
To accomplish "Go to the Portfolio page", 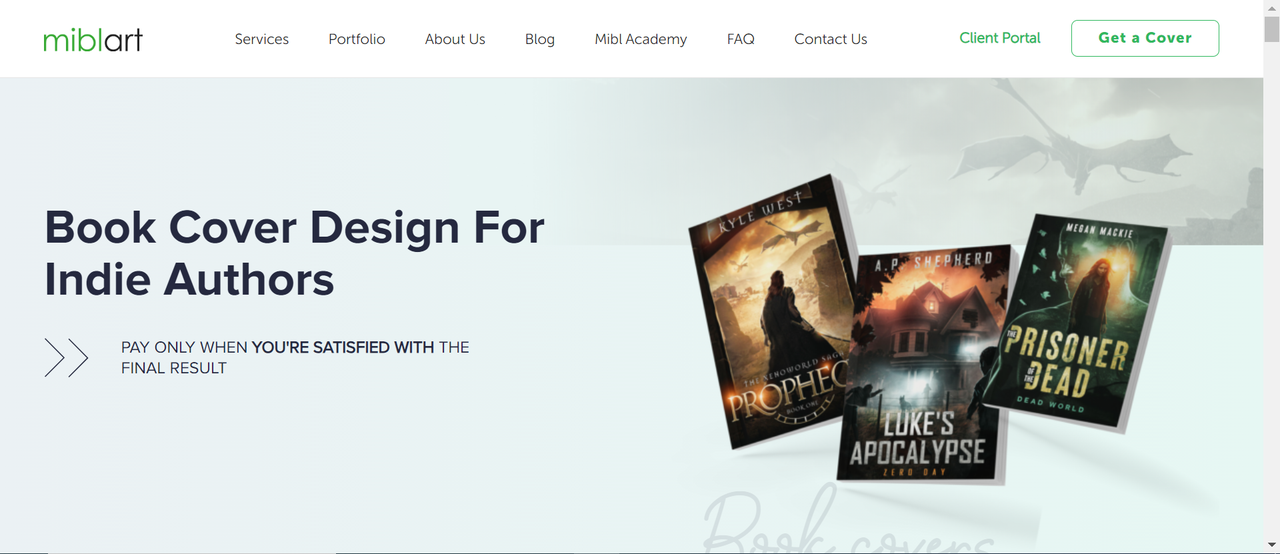I will coord(357,39).
